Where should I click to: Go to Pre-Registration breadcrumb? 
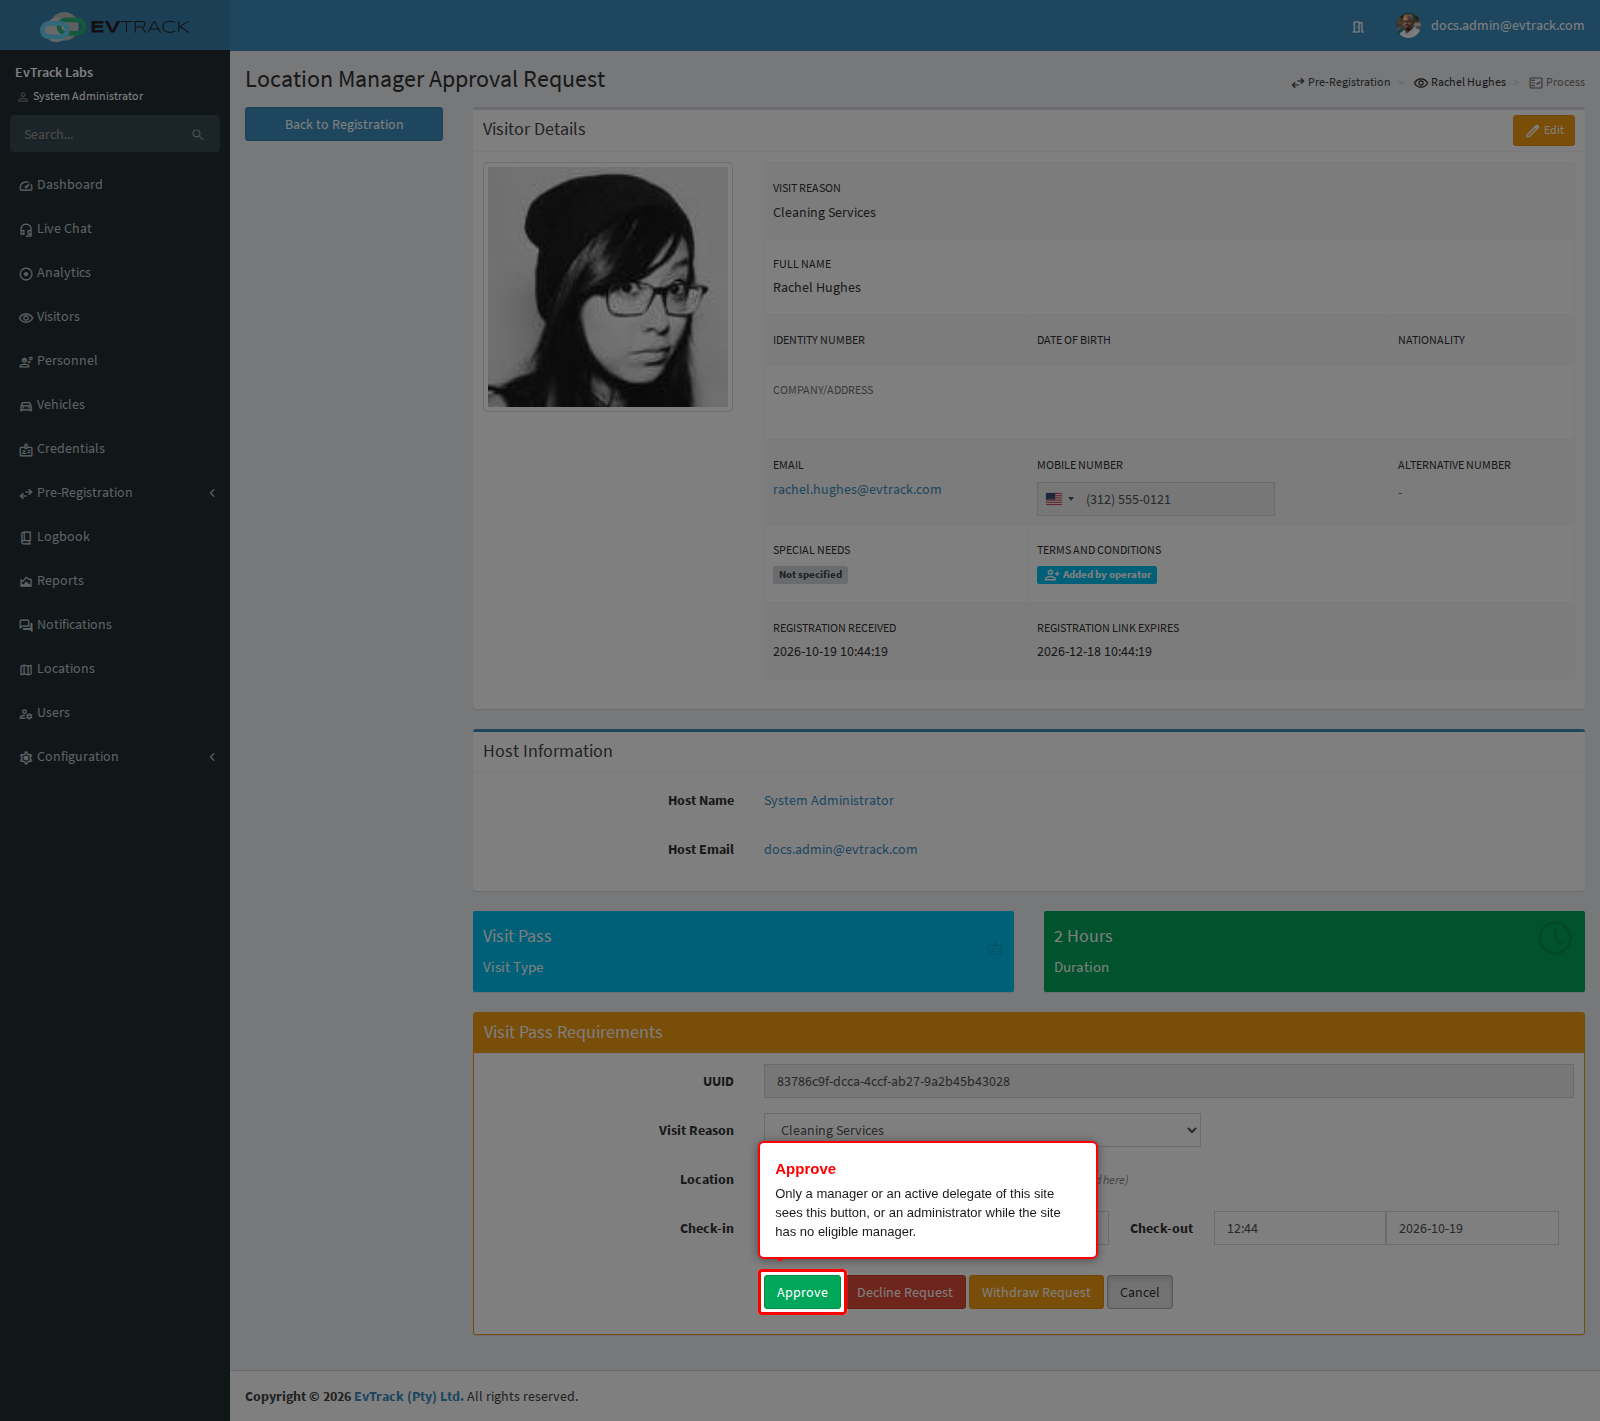pos(1341,83)
